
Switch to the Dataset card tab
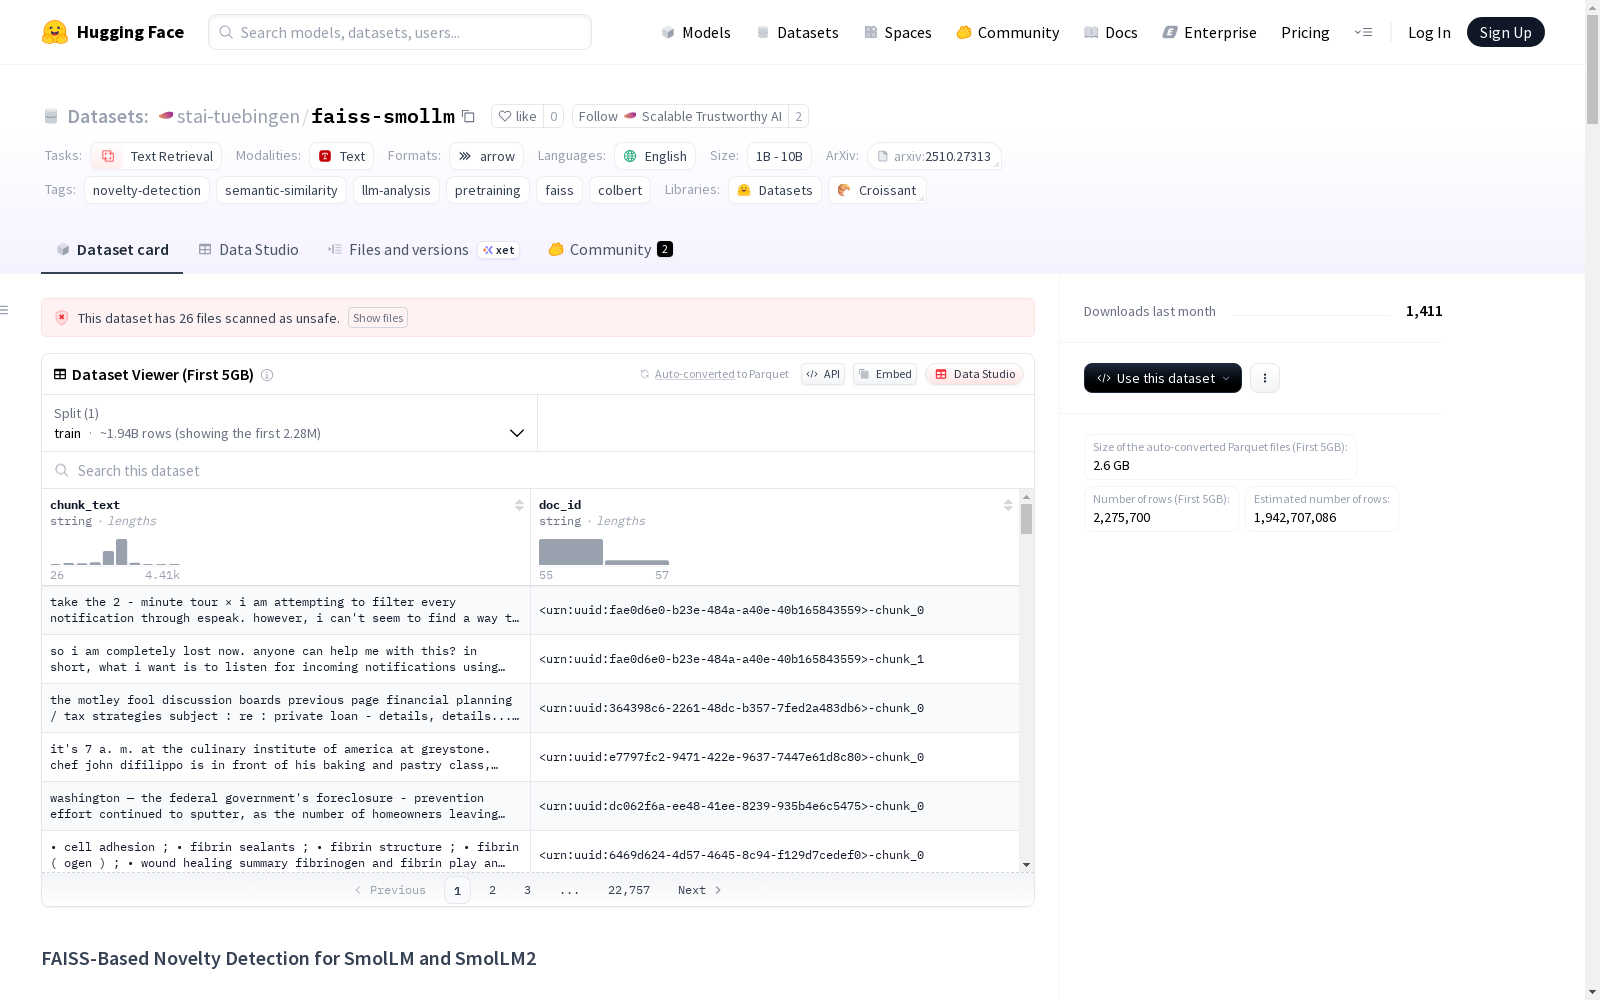(x=112, y=250)
